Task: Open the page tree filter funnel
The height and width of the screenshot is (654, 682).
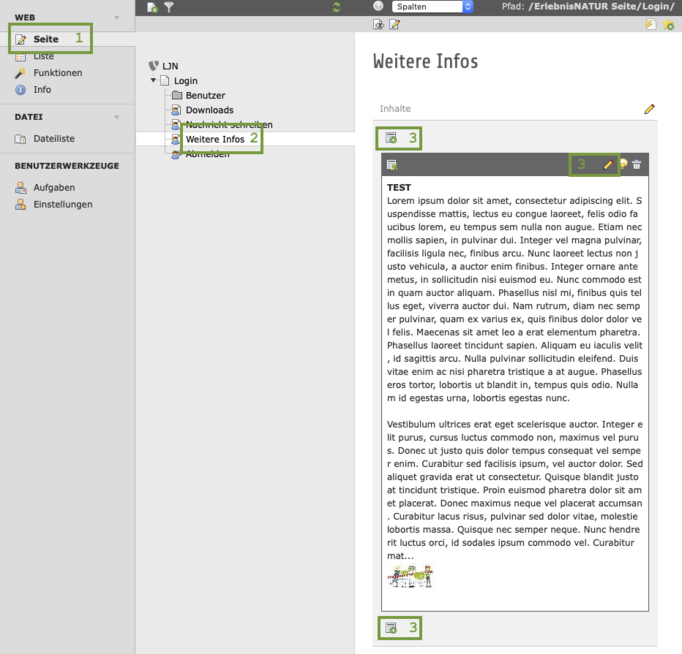Action: (169, 7)
